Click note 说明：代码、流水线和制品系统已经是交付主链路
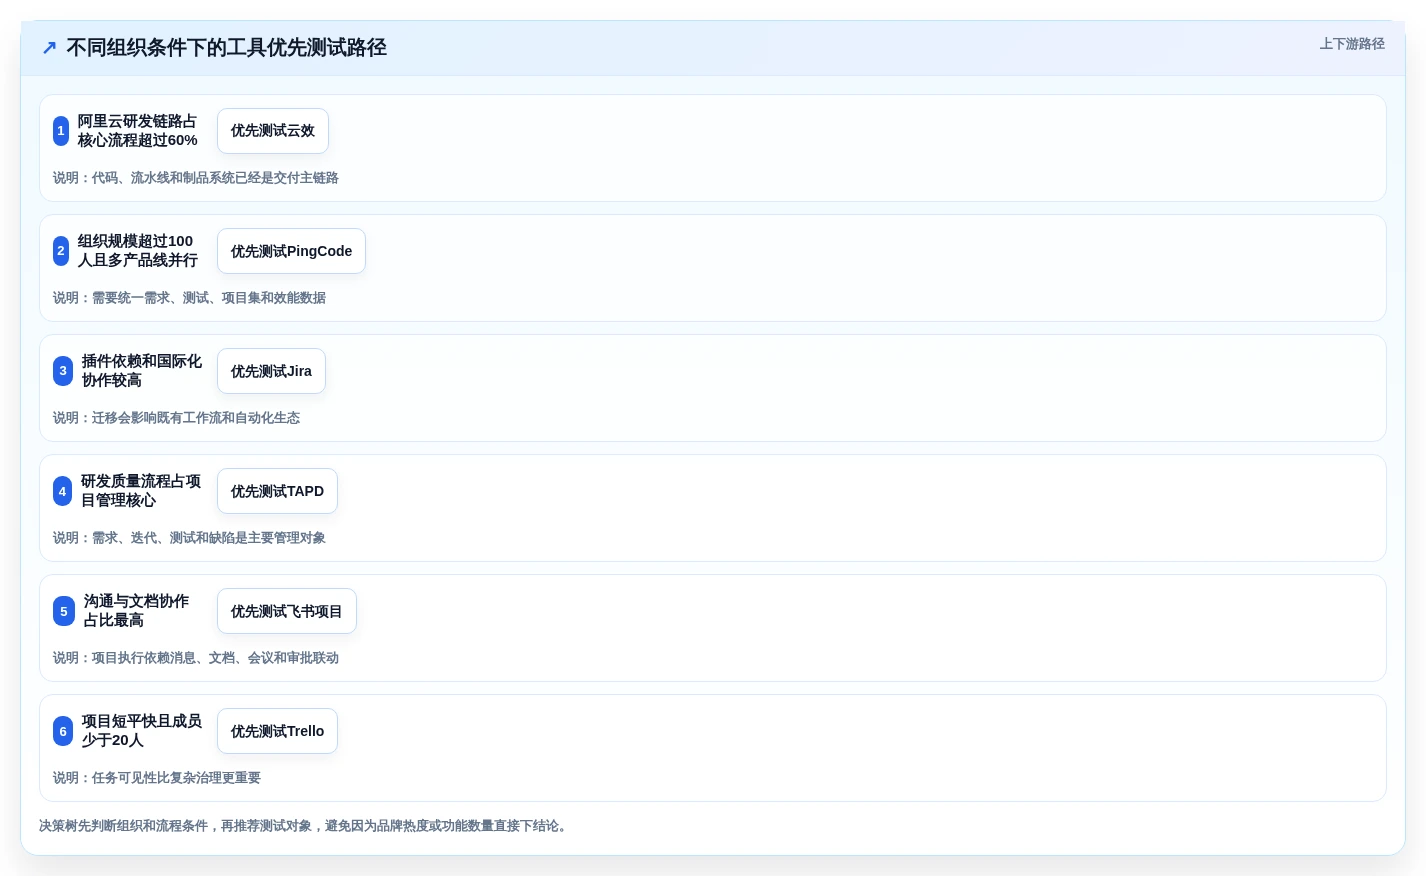1426x876 pixels. tap(196, 178)
